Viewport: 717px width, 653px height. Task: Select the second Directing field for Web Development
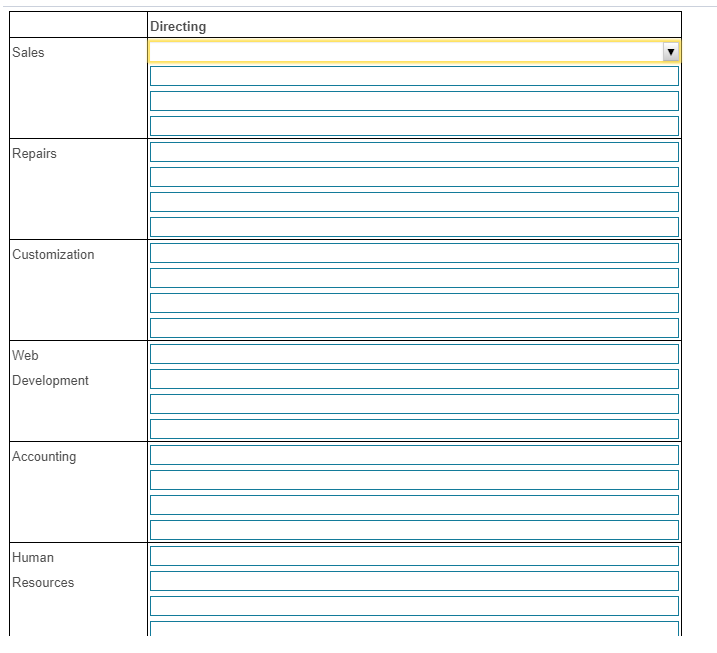tap(414, 379)
